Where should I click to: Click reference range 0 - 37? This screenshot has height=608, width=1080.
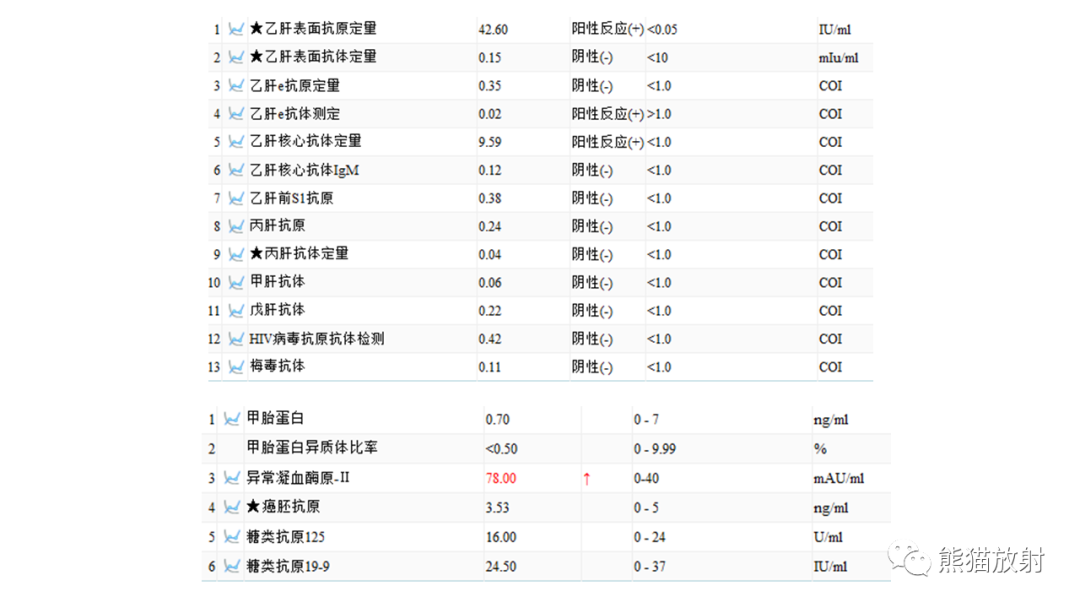pos(650,567)
